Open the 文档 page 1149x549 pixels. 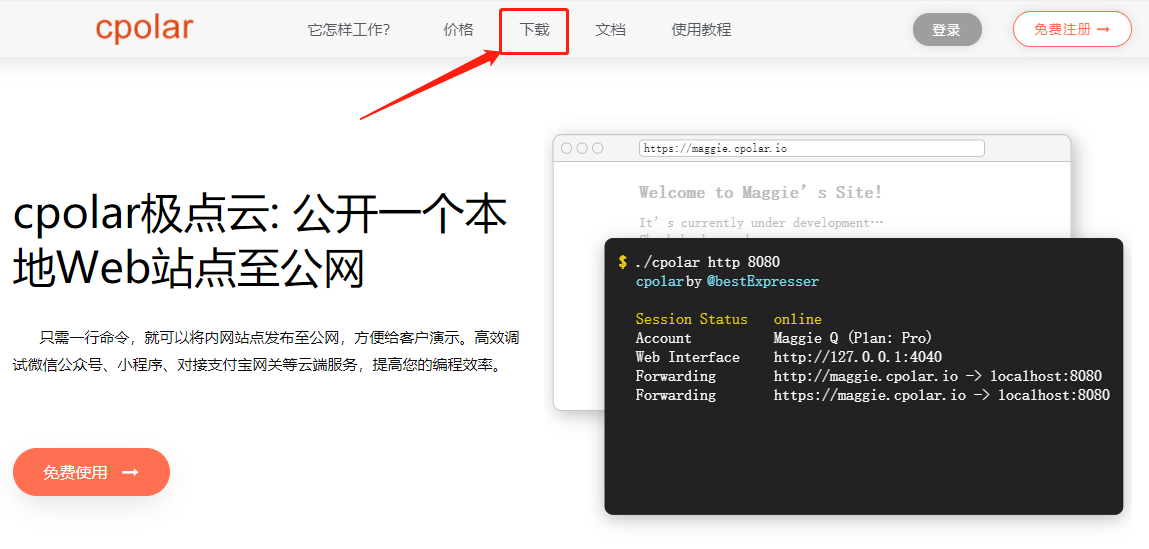click(x=610, y=30)
